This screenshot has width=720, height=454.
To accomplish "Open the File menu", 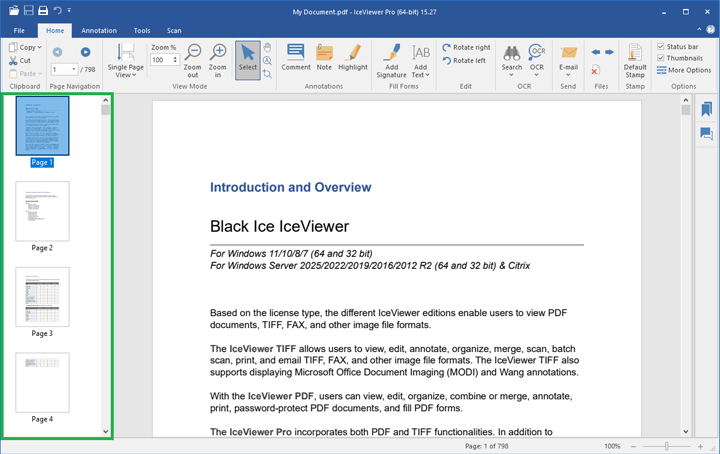I will pyautogui.click(x=19, y=30).
